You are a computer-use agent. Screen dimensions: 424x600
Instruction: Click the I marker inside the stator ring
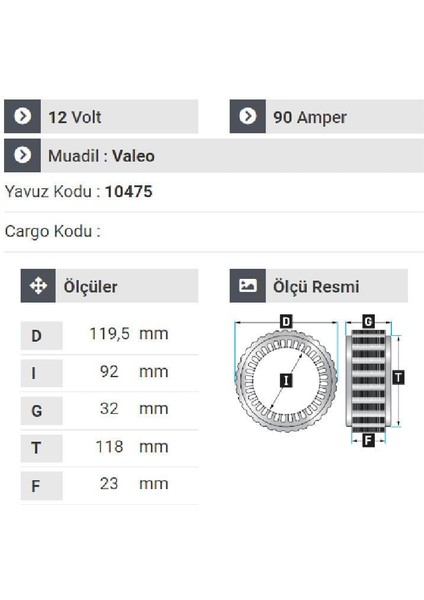[286, 380]
